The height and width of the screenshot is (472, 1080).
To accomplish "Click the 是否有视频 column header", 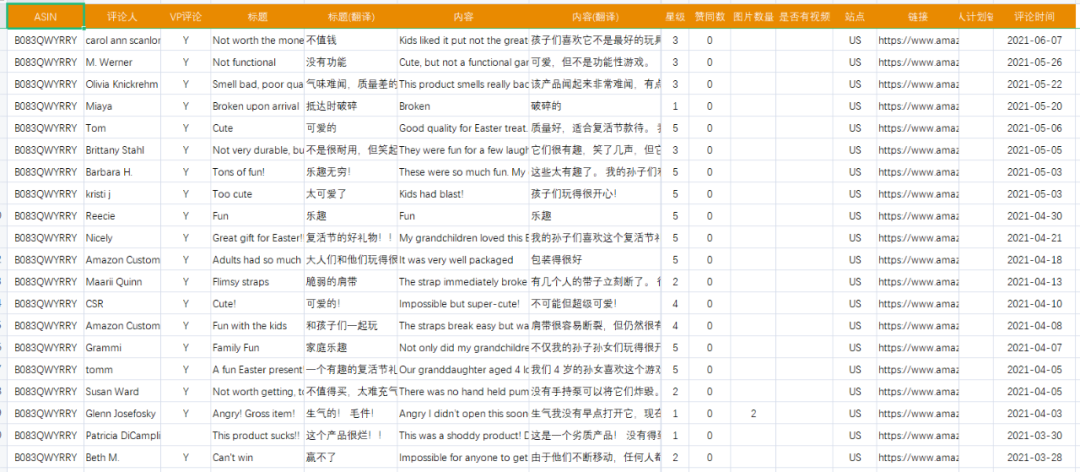I will (x=804, y=17).
